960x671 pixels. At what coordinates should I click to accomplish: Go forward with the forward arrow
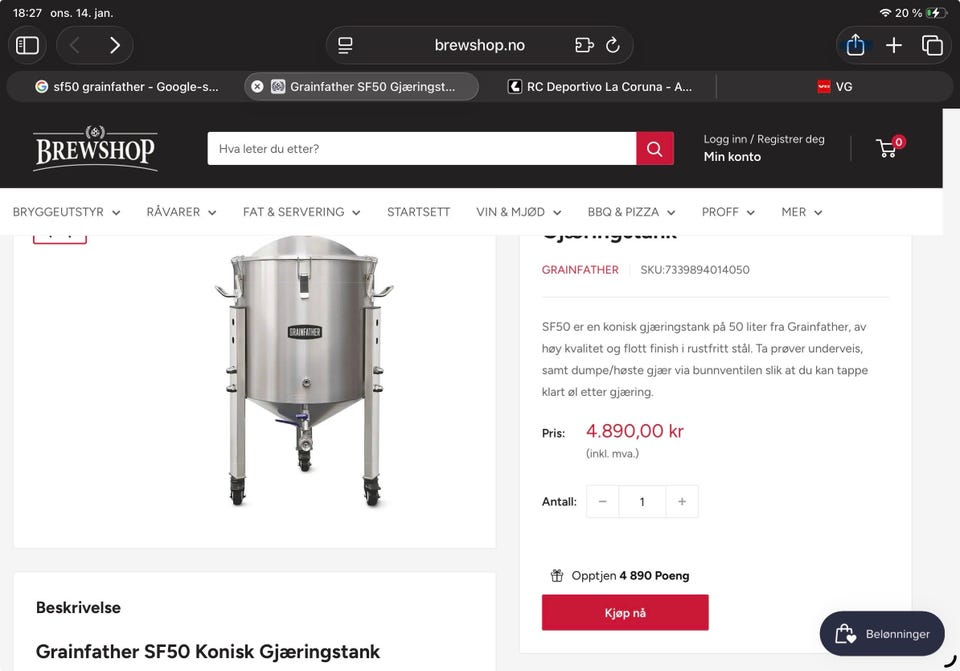click(x=114, y=45)
